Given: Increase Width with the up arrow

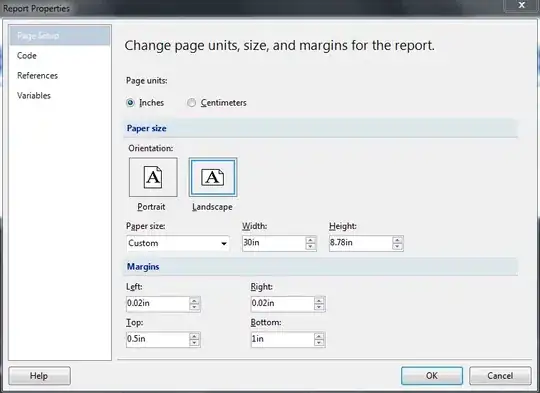Looking at the screenshot, I should tap(311, 240).
